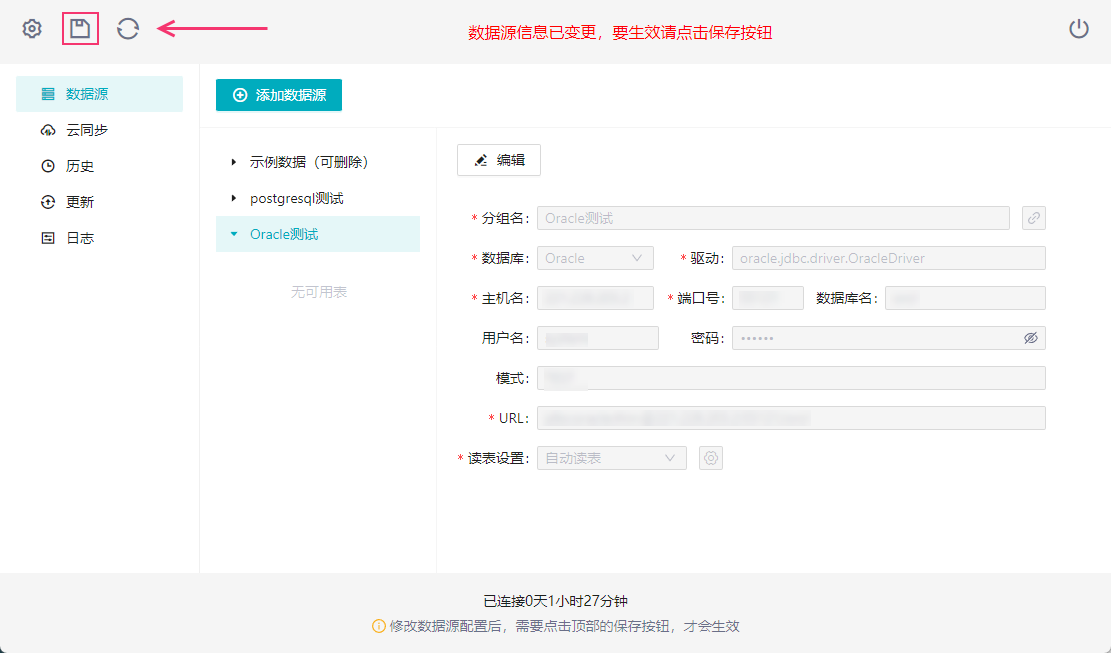Open the 日志 sidebar menu
Viewport: 1111px width, 653px height.
point(99,238)
